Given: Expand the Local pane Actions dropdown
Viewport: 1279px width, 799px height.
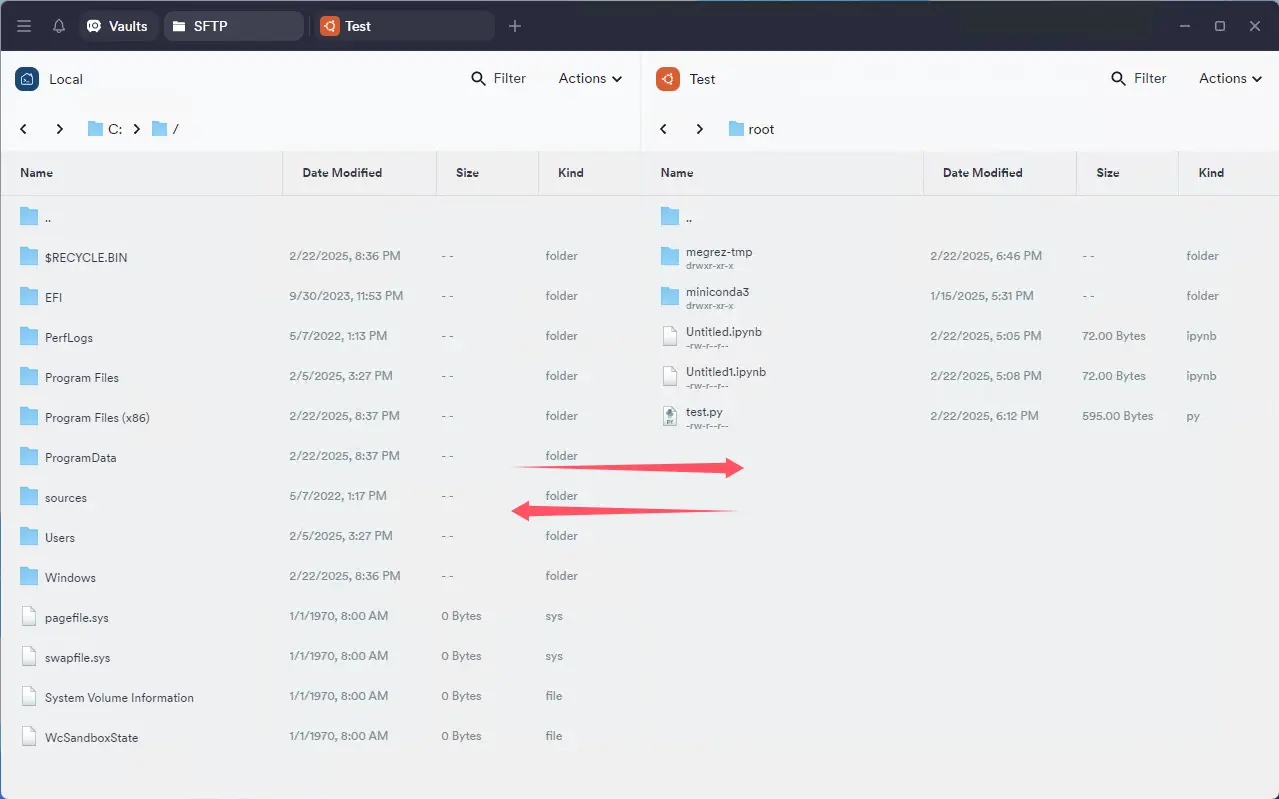Looking at the screenshot, I should [x=590, y=78].
